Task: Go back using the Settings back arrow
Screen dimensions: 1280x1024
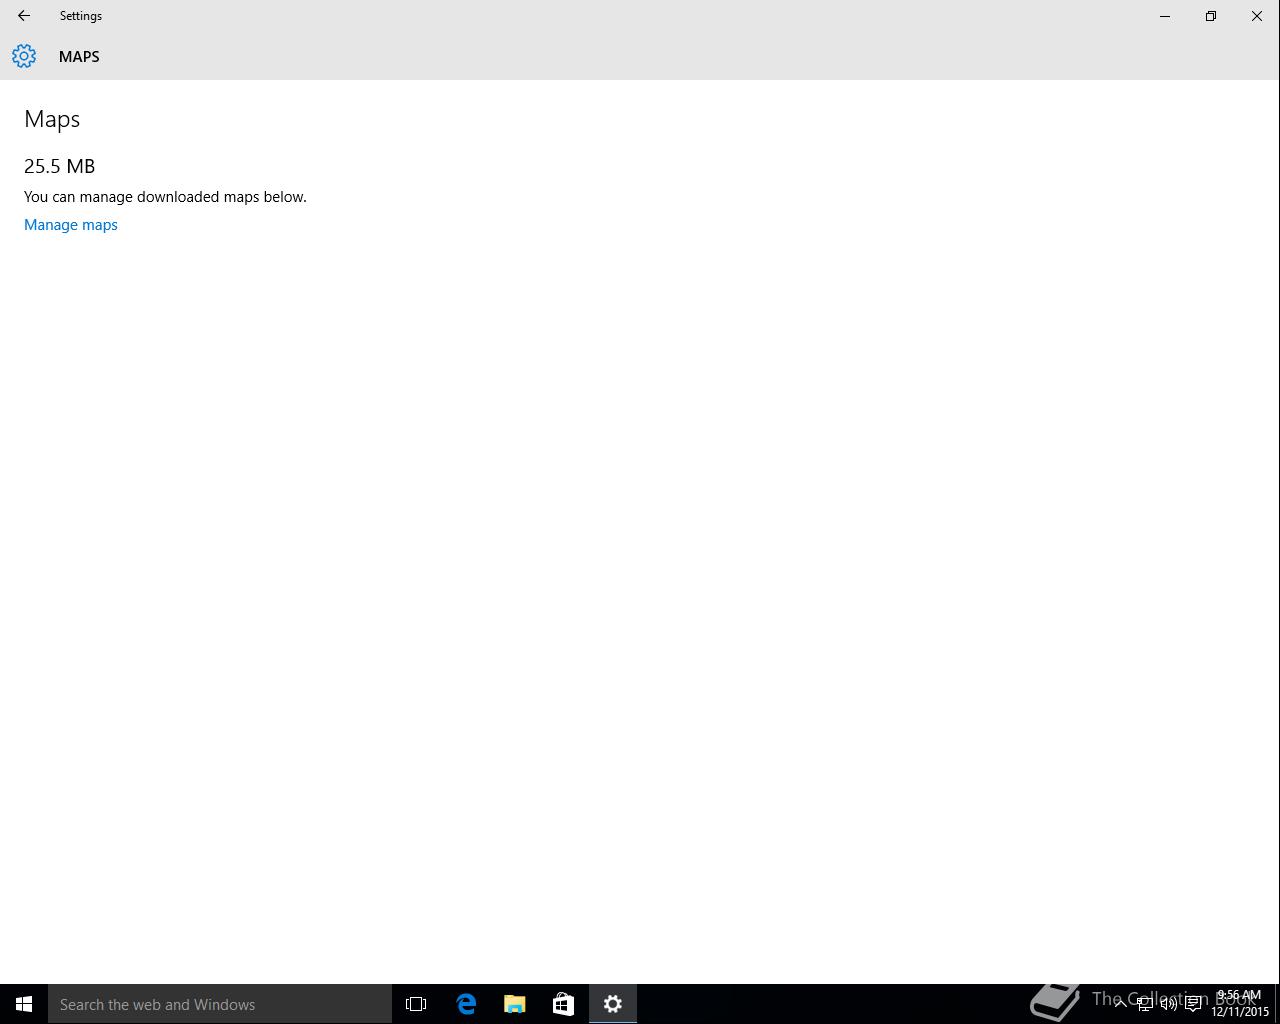Action: tap(24, 16)
